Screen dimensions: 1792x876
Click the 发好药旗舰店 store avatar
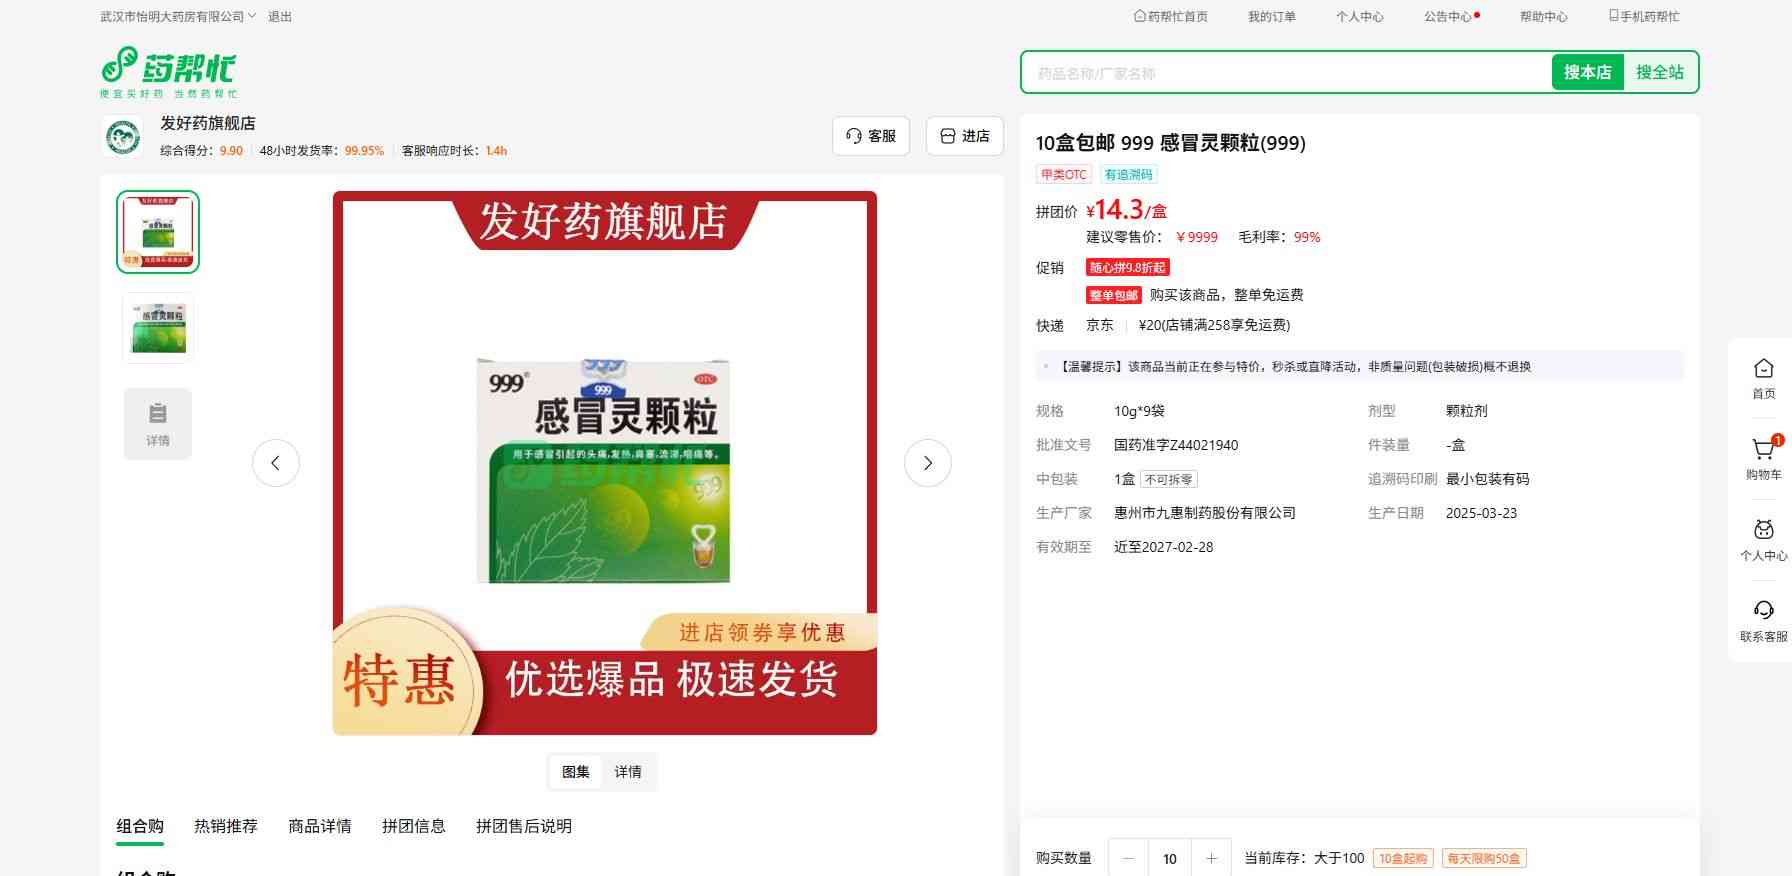(123, 136)
